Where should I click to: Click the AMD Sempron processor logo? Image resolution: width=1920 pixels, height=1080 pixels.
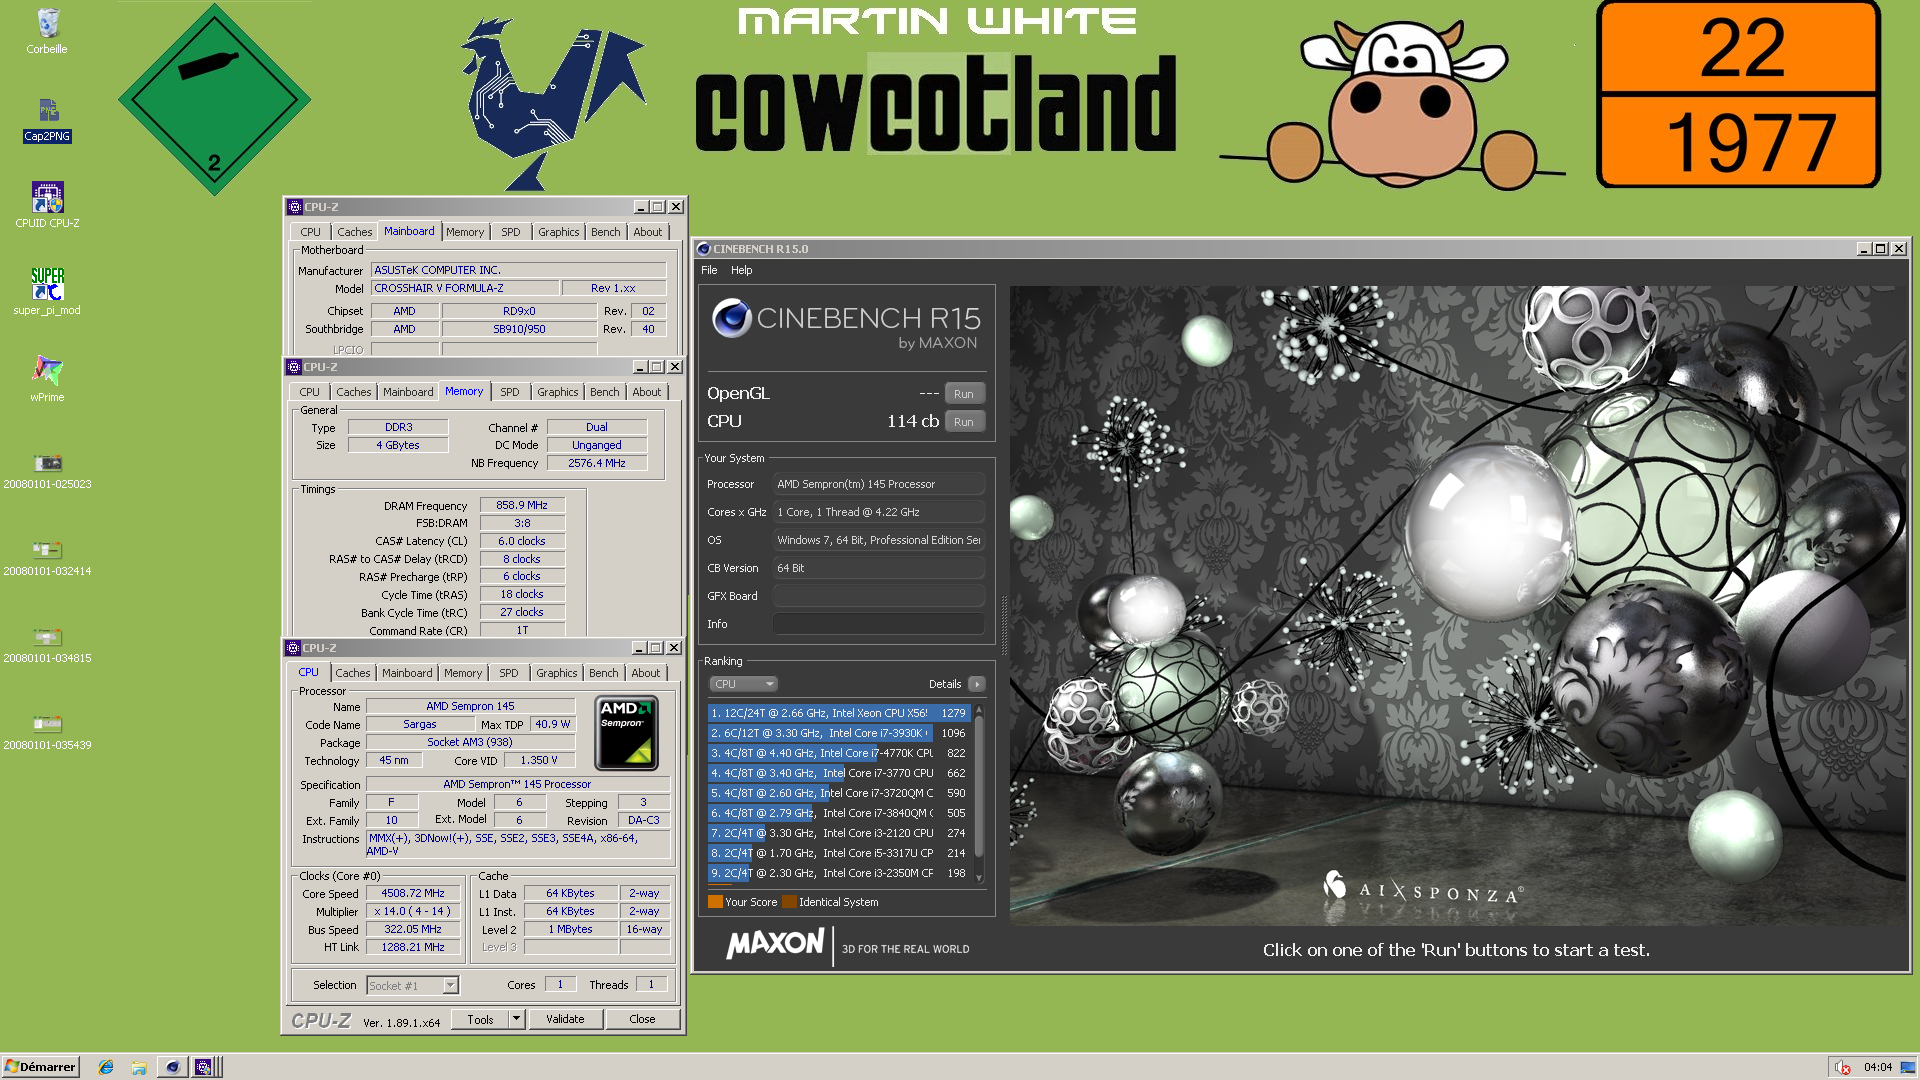tap(626, 733)
